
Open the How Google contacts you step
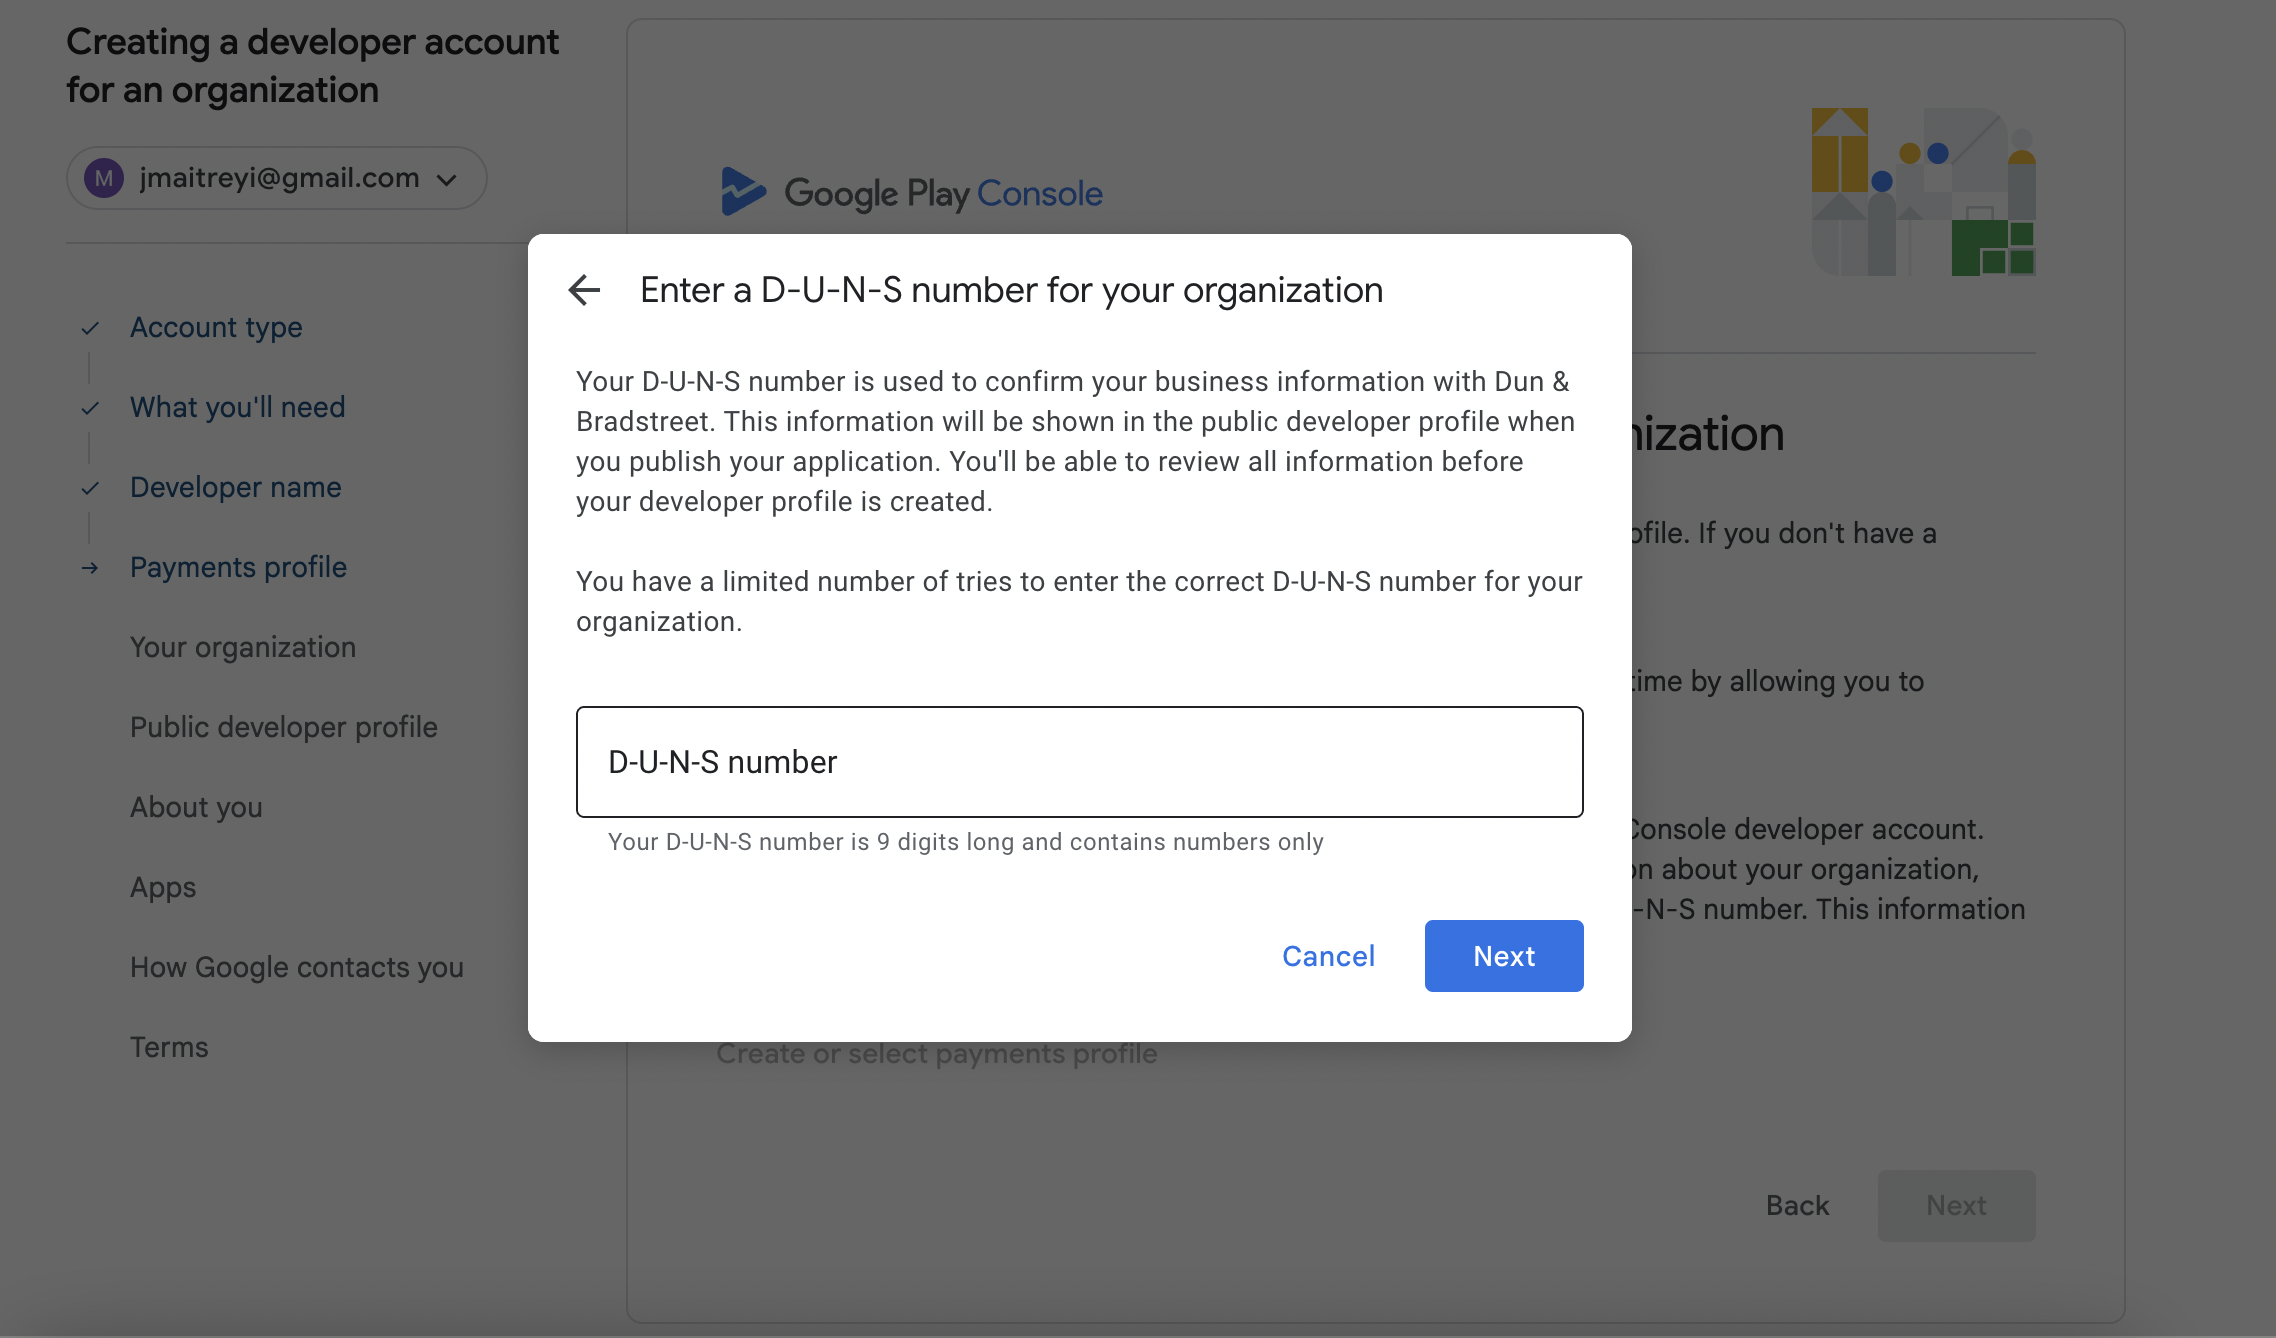tap(296, 968)
